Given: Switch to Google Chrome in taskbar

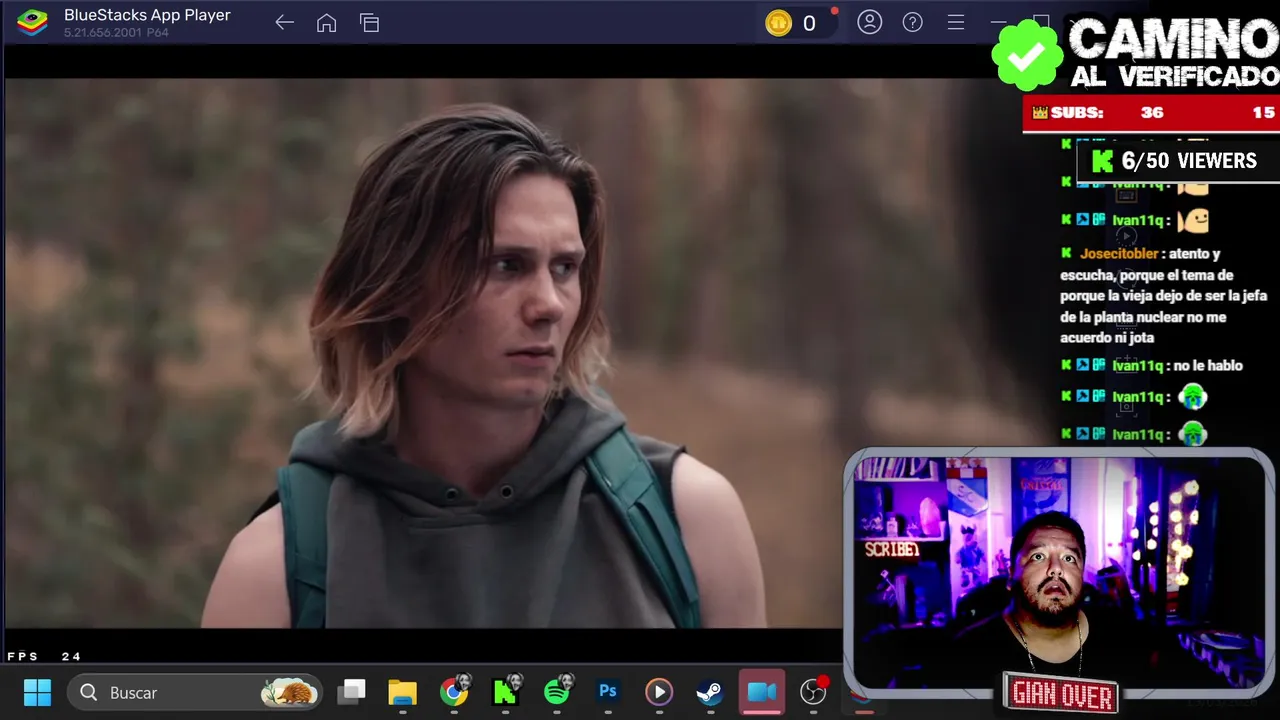Looking at the screenshot, I should 454,692.
